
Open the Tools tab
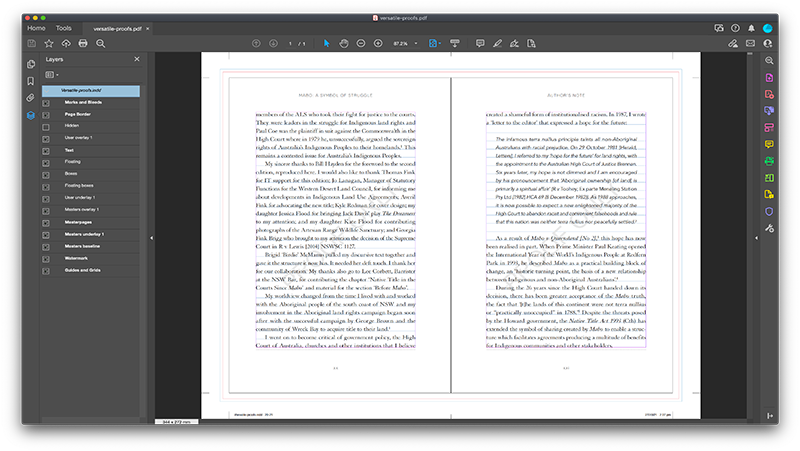click(63, 28)
